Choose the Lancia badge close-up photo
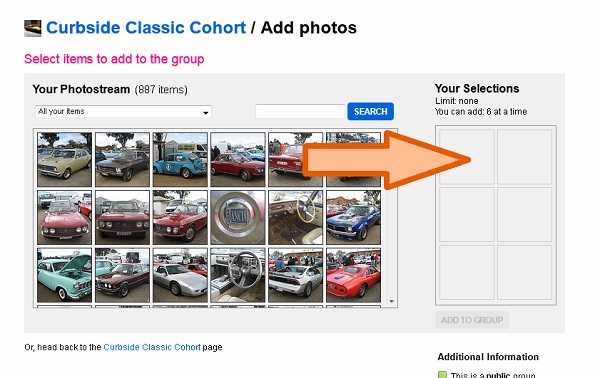Image resolution: width=600 pixels, height=378 pixels. tap(238, 217)
